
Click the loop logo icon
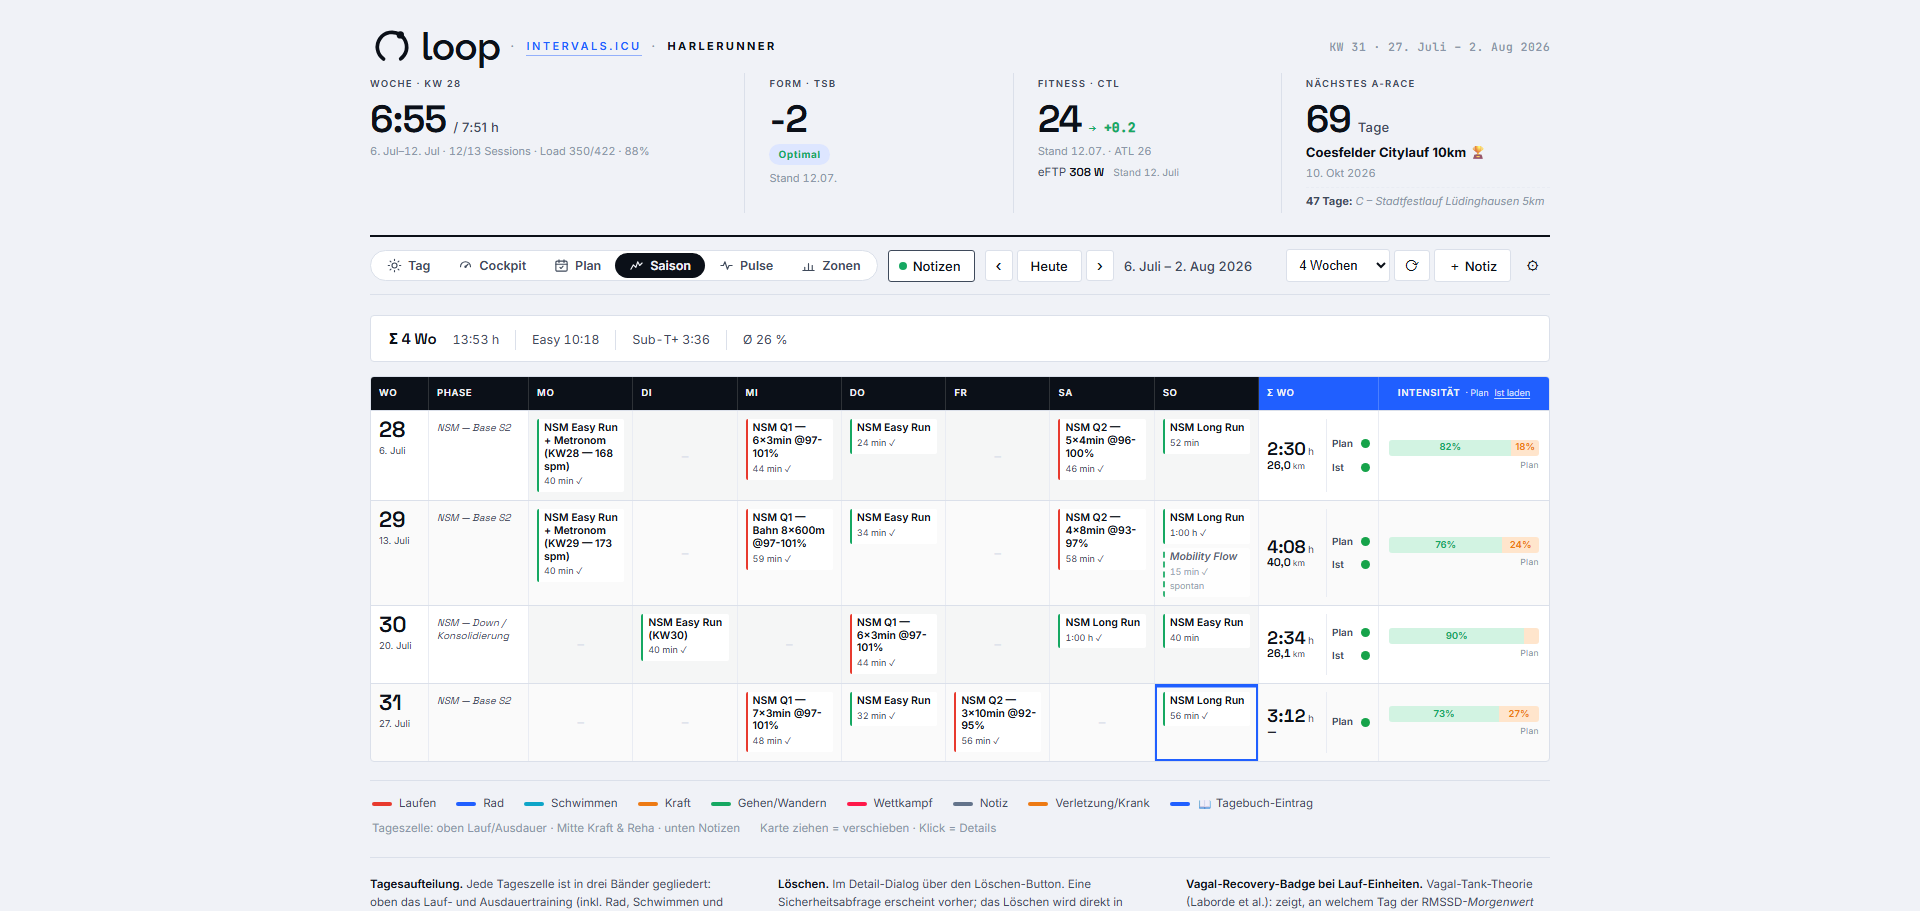(391, 46)
